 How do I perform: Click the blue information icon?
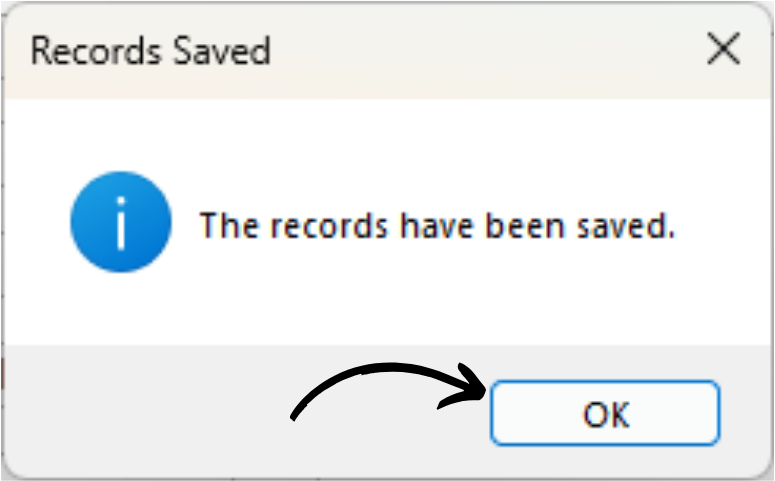[121, 222]
